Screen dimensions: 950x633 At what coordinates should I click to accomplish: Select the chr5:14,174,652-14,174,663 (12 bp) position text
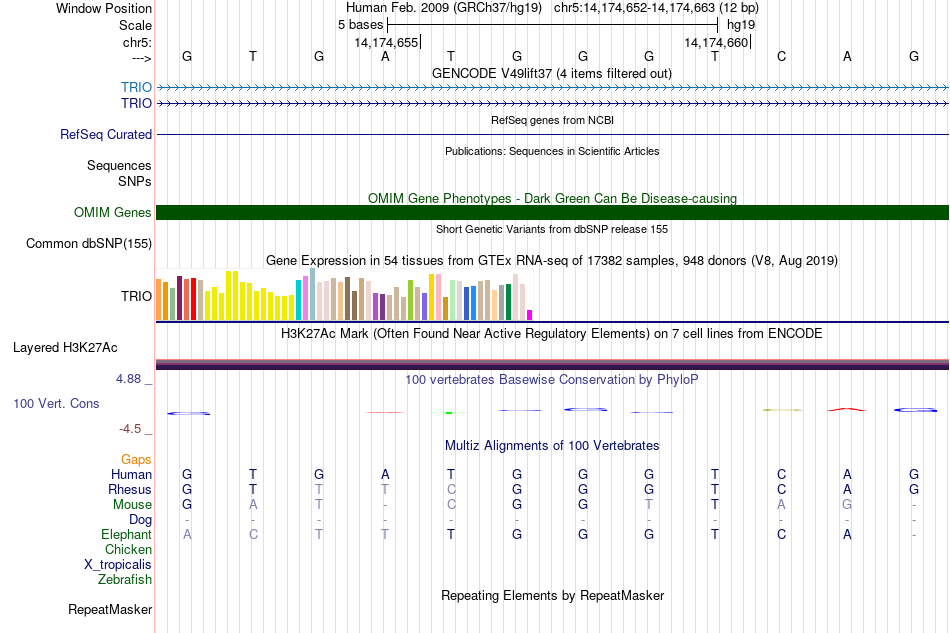click(x=656, y=8)
